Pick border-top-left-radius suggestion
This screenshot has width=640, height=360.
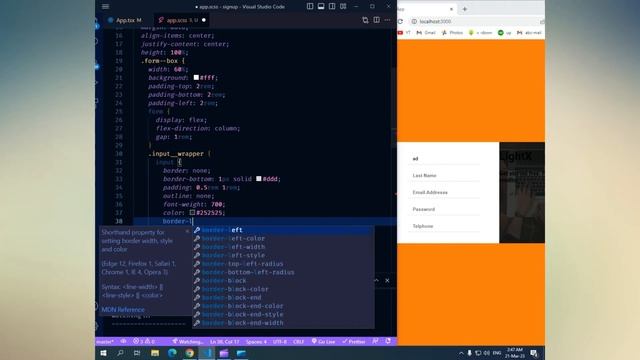pyautogui.click(x=283, y=264)
